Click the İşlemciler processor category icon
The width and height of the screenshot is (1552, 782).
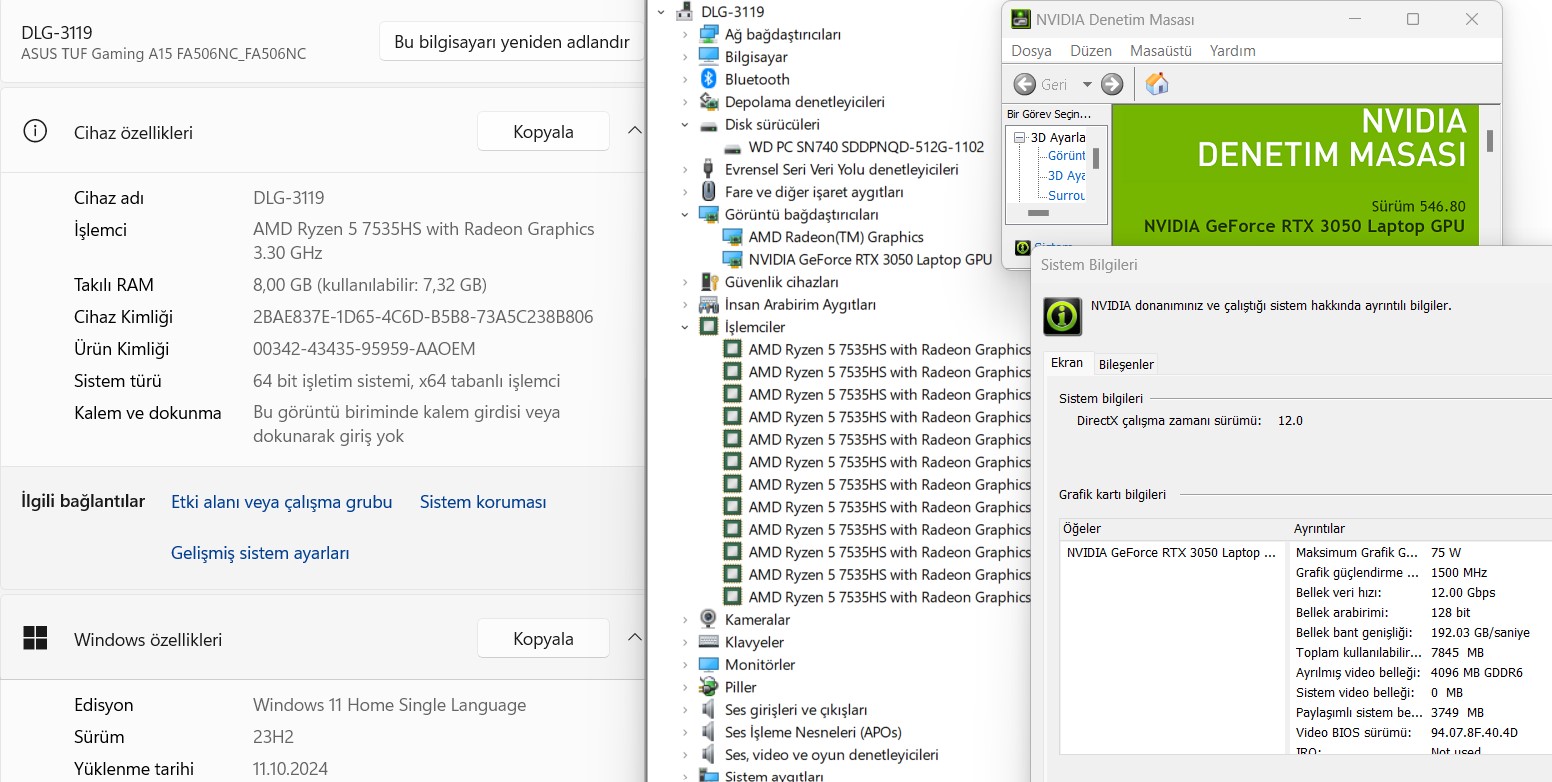pyautogui.click(x=709, y=327)
